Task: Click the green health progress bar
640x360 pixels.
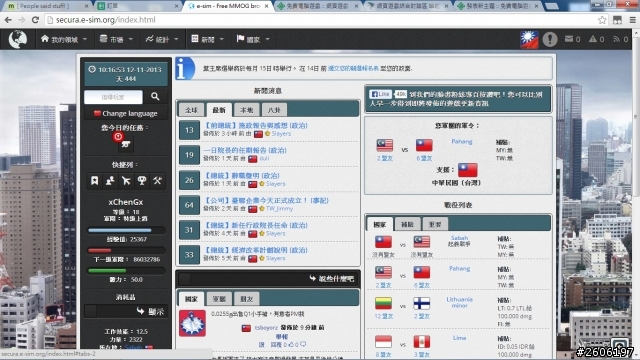Action: pyautogui.click(x=126, y=270)
